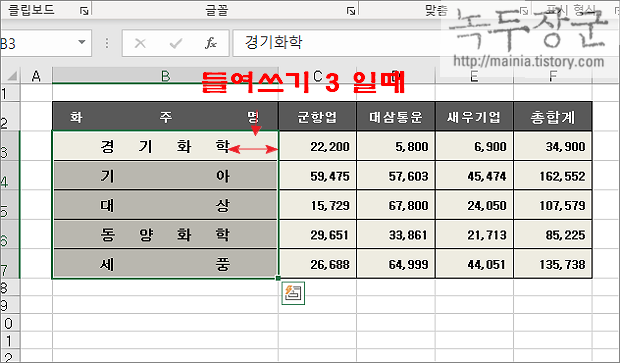This screenshot has height=363, width=620.
Task: Select the 기아 cell
Action: click(165, 175)
